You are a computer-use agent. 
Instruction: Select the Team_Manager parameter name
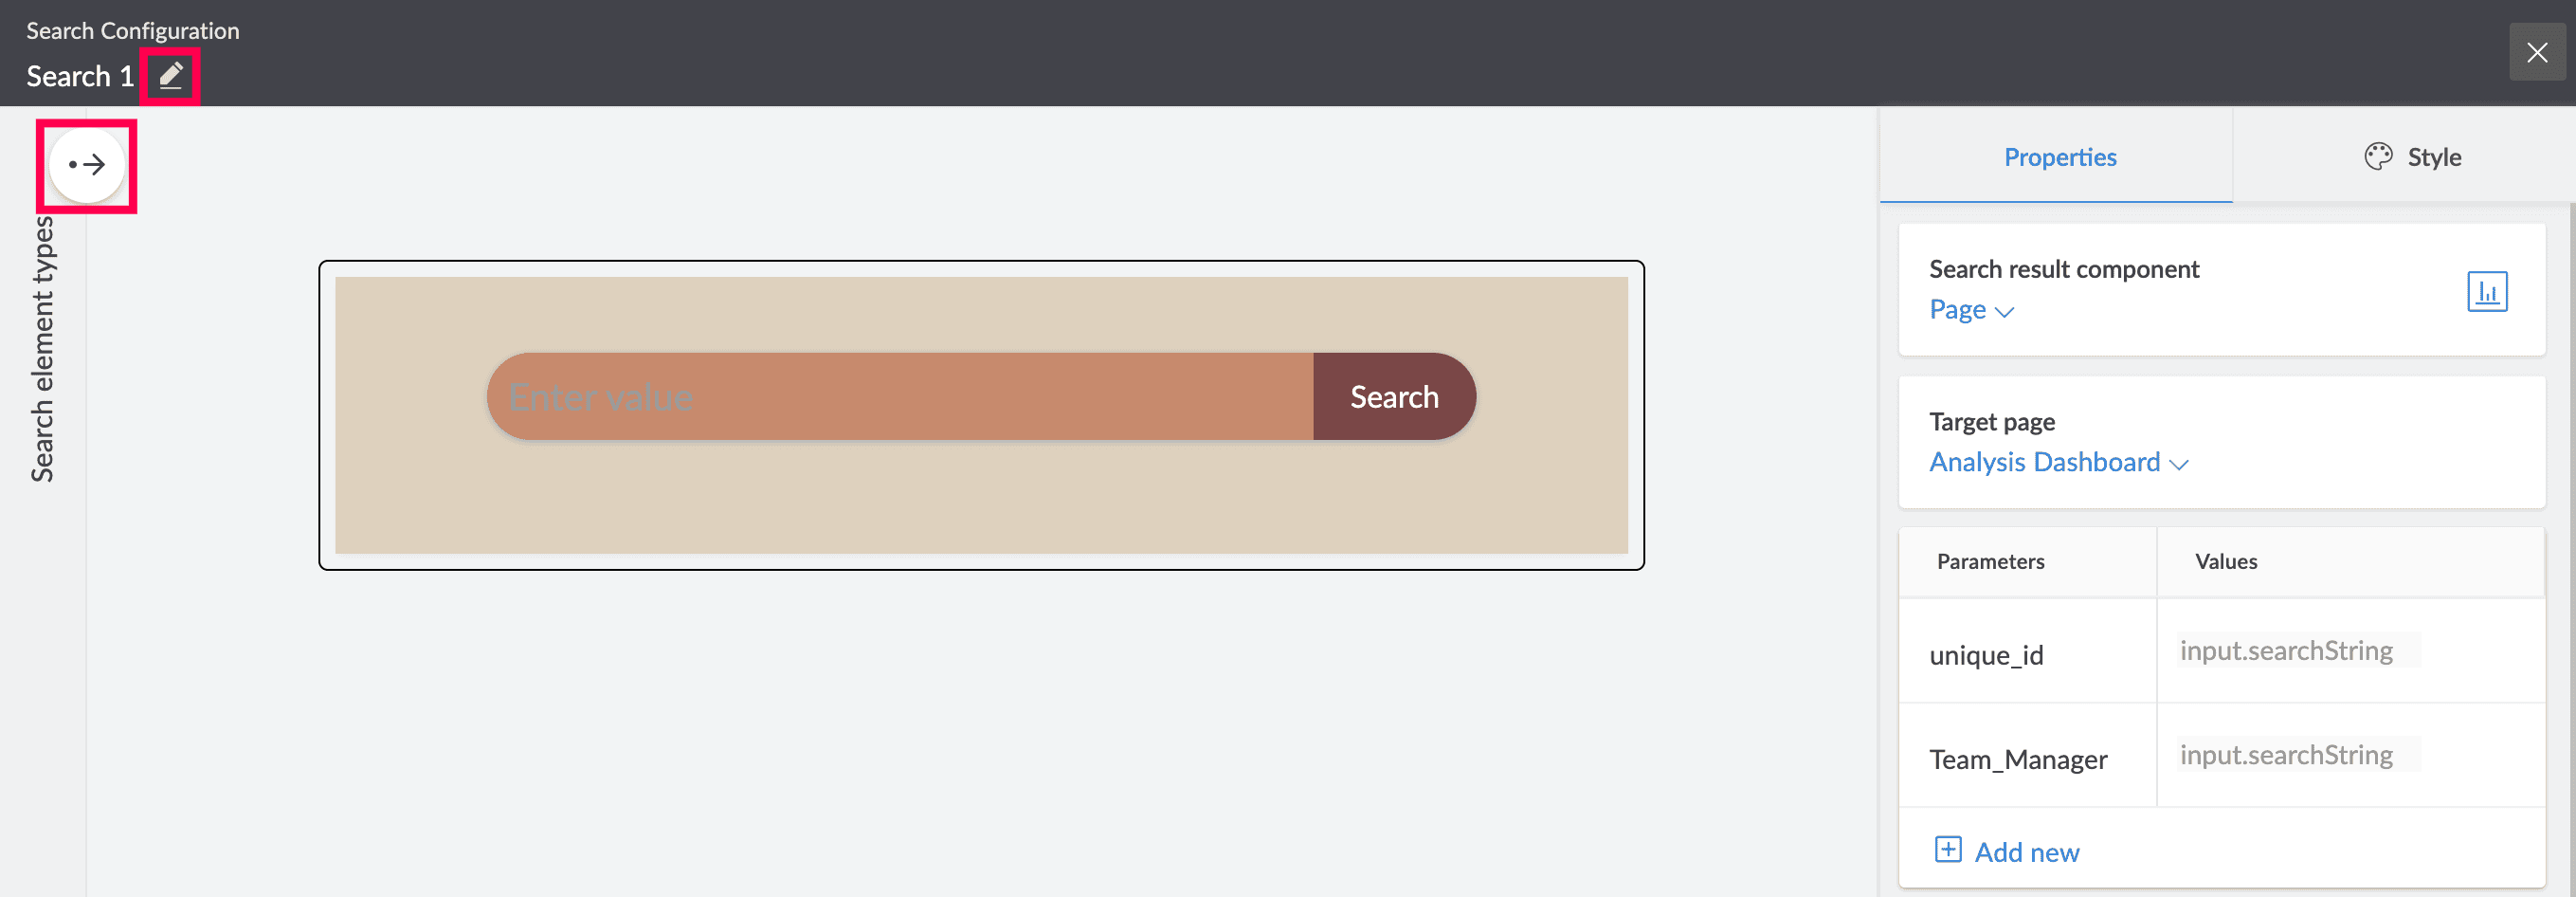2018,760
